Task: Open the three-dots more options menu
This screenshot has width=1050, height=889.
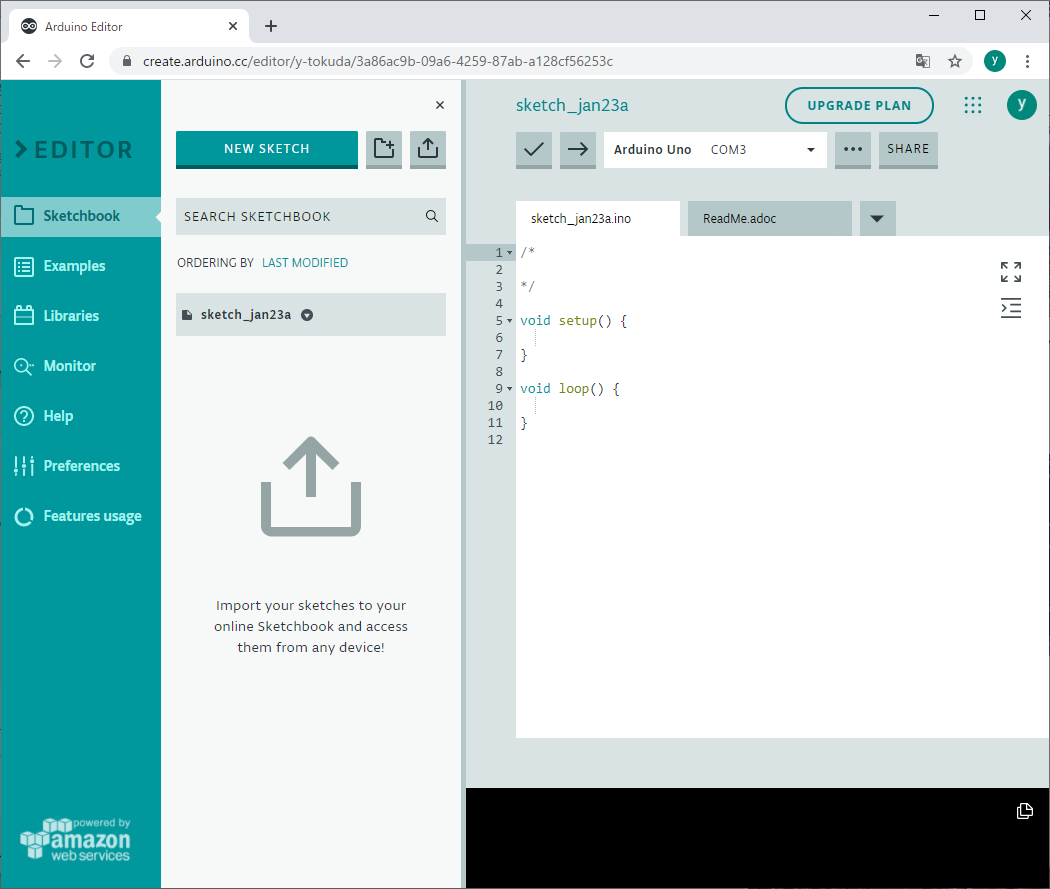Action: pos(852,149)
